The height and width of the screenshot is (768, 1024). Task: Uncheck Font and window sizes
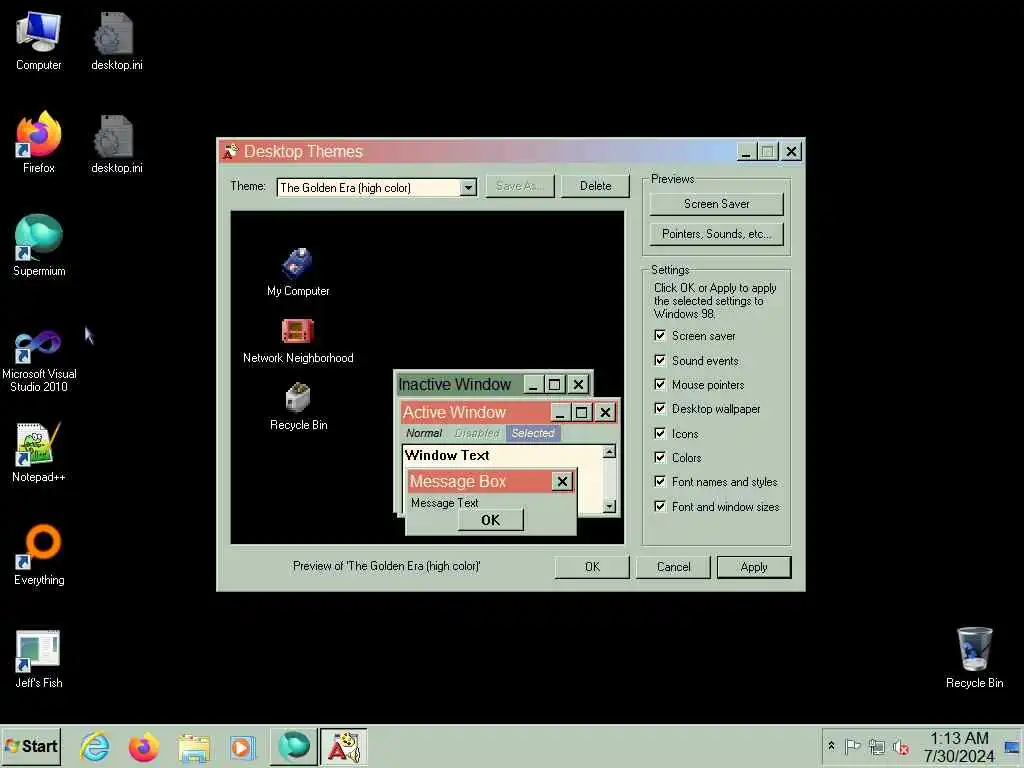coord(660,507)
